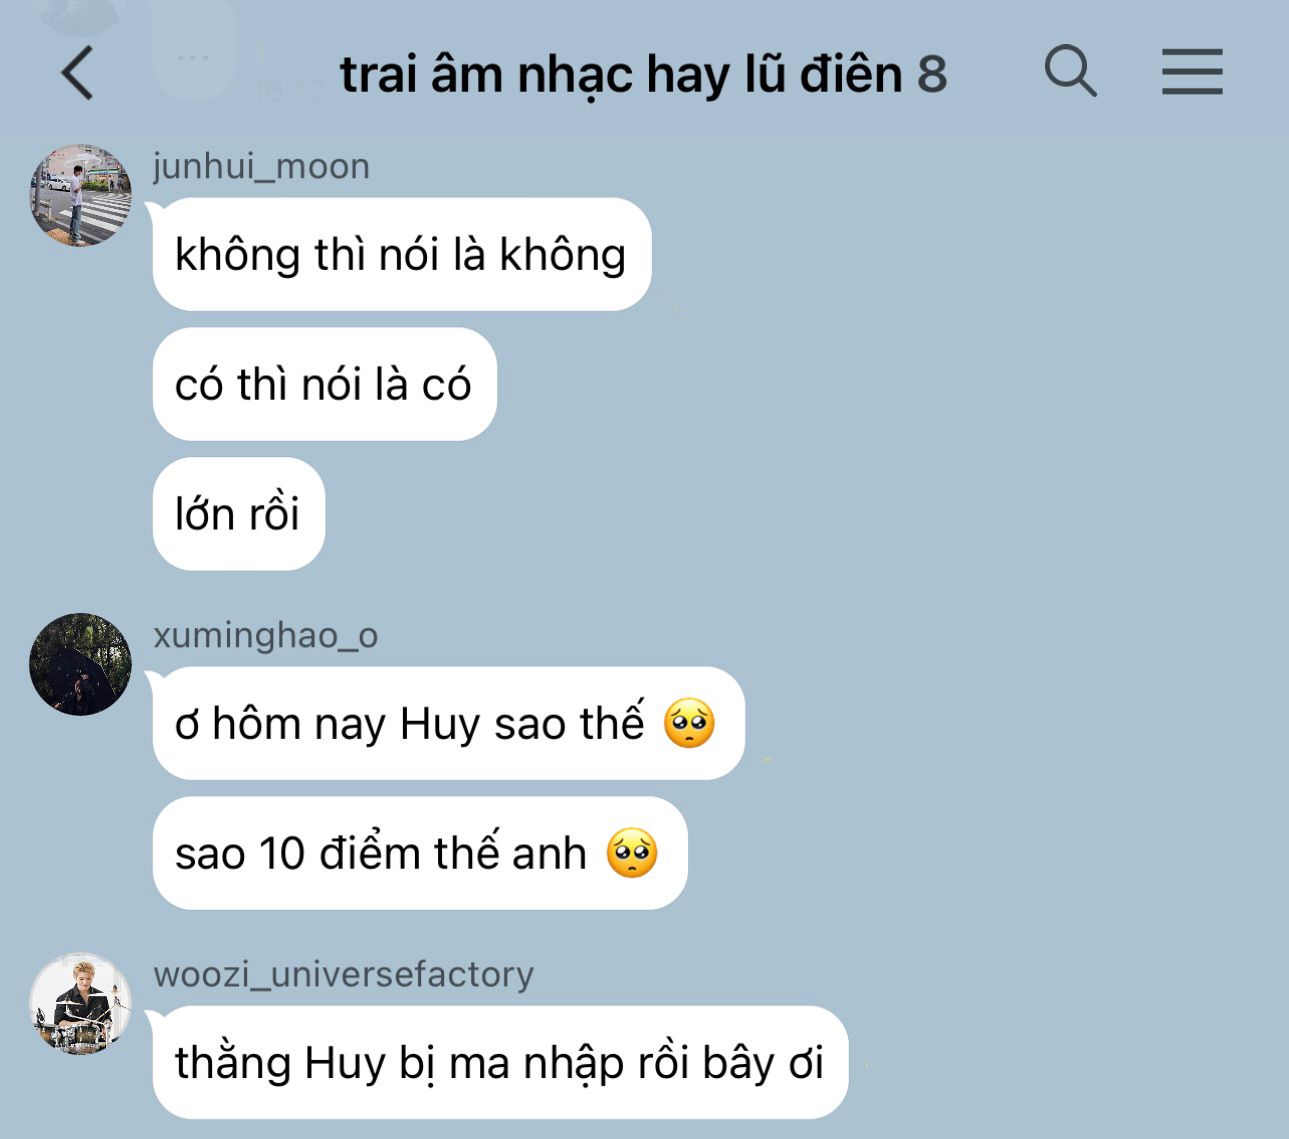Viewport: 1289px width, 1139px height.
Task: Select the "lớn rồi" message bubble
Action: pyautogui.click(x=238, y=514)
